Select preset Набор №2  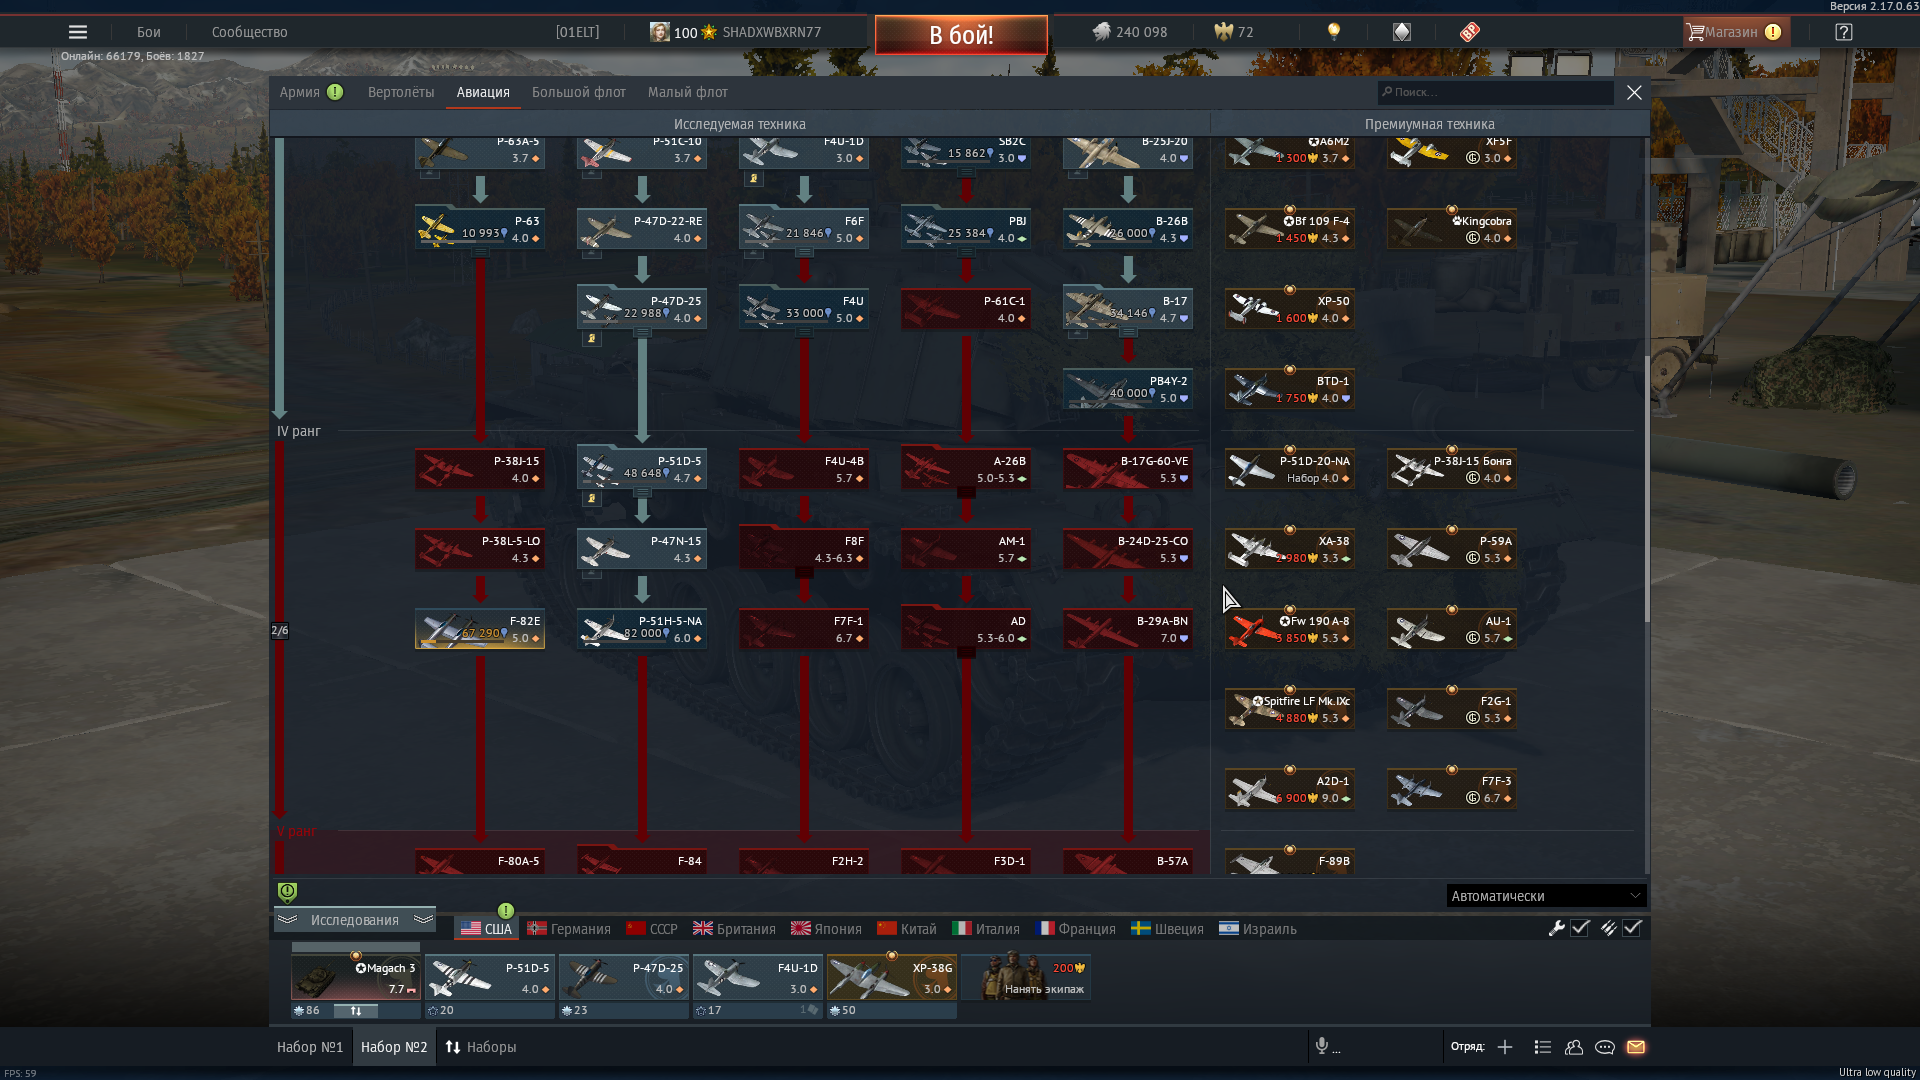pyautogui.click(x=394, y=1047)
